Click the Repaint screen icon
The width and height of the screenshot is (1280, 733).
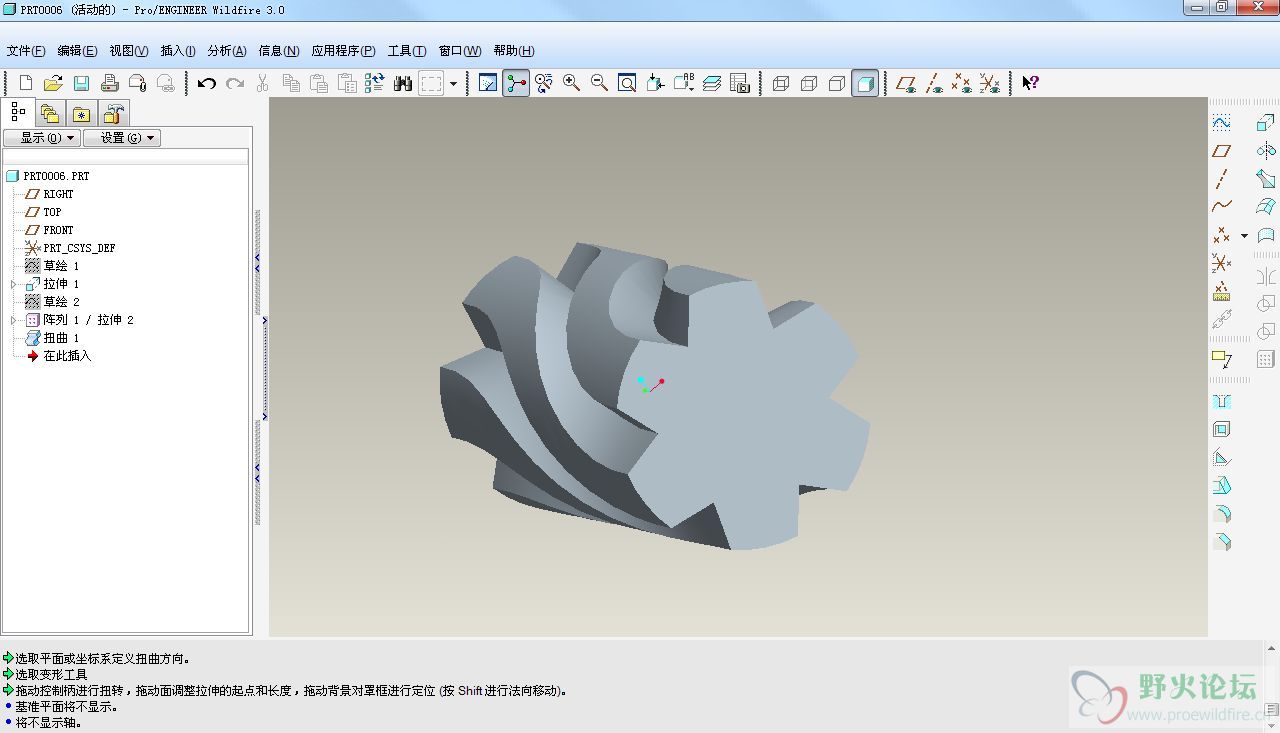pyautogui.click(x=487, y=83)
